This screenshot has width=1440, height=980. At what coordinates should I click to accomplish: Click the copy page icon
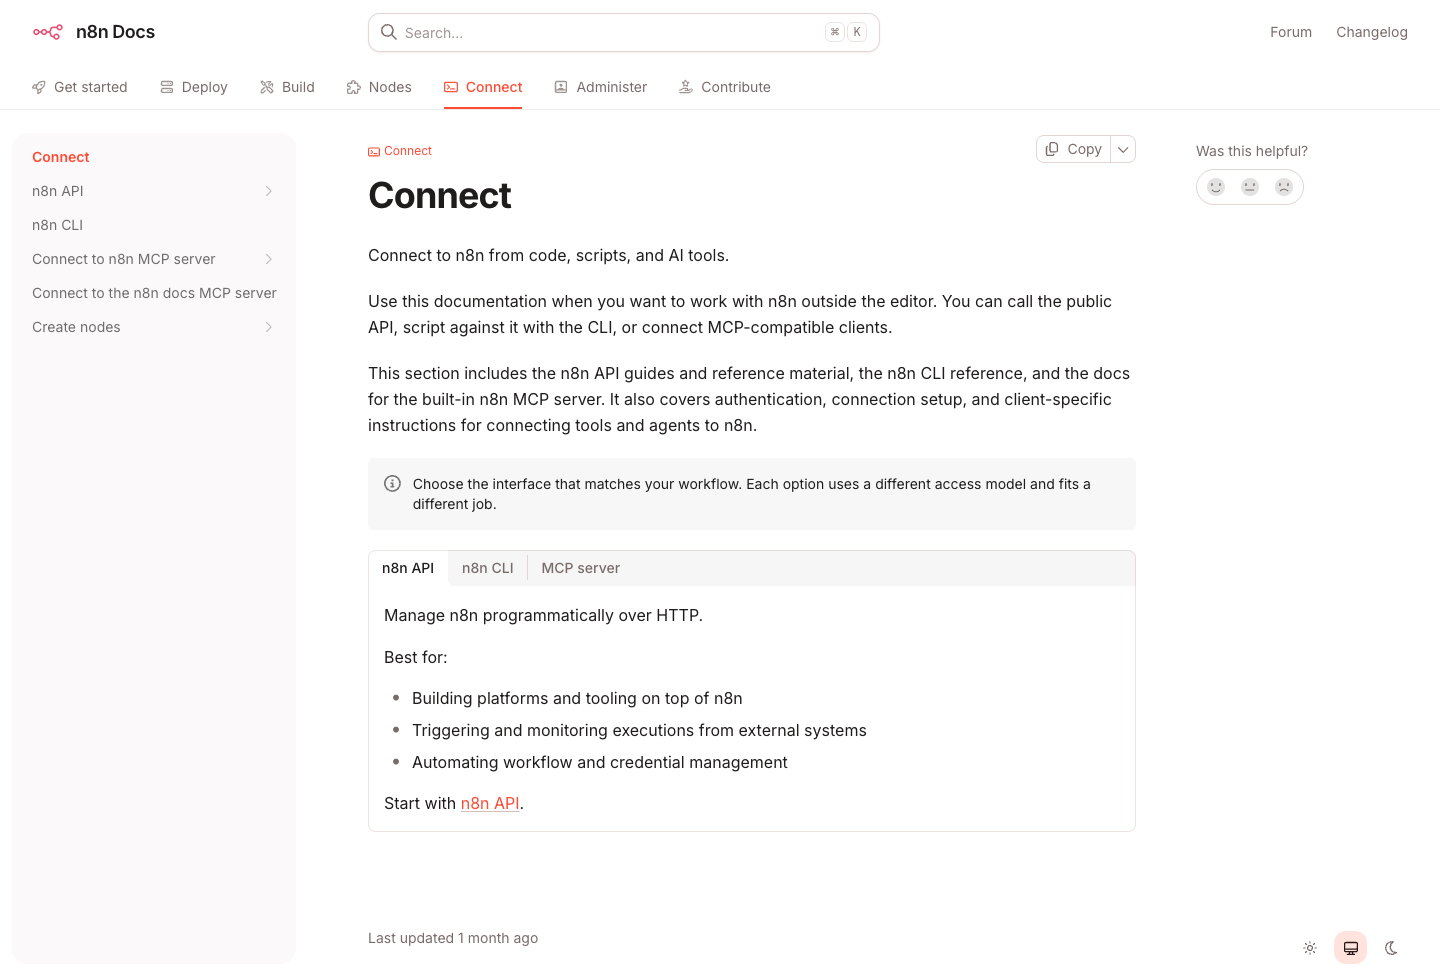coord(1052,149)
